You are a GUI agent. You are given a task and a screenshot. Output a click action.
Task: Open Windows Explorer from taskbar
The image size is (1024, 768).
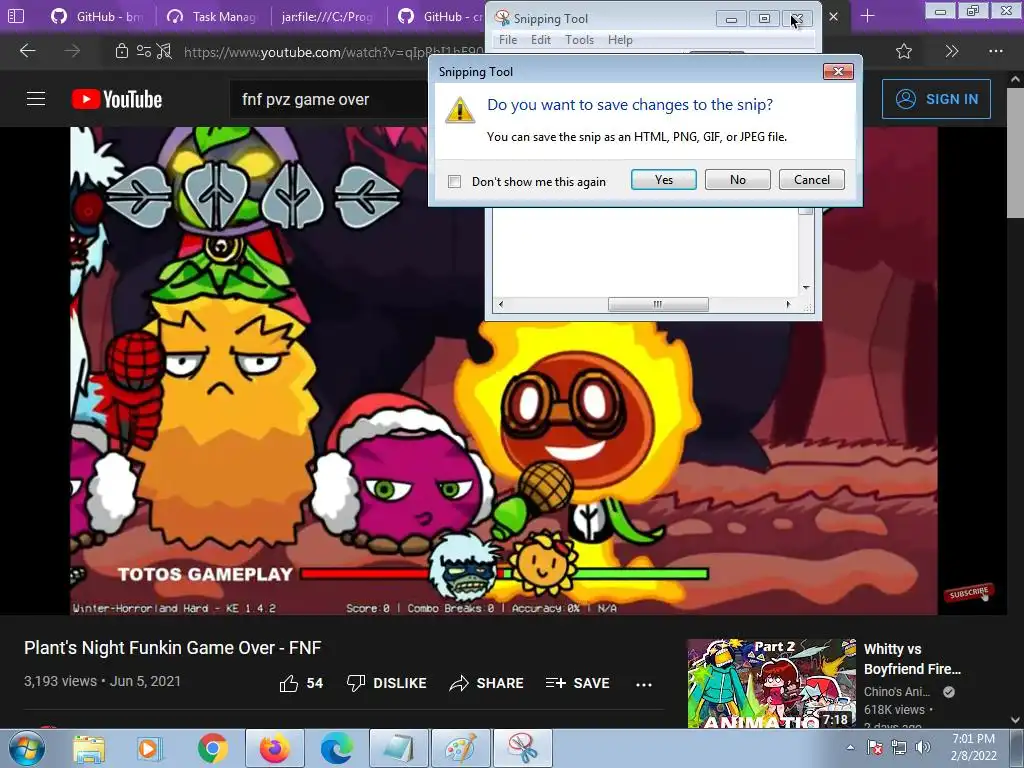click(x=89, y=748)
